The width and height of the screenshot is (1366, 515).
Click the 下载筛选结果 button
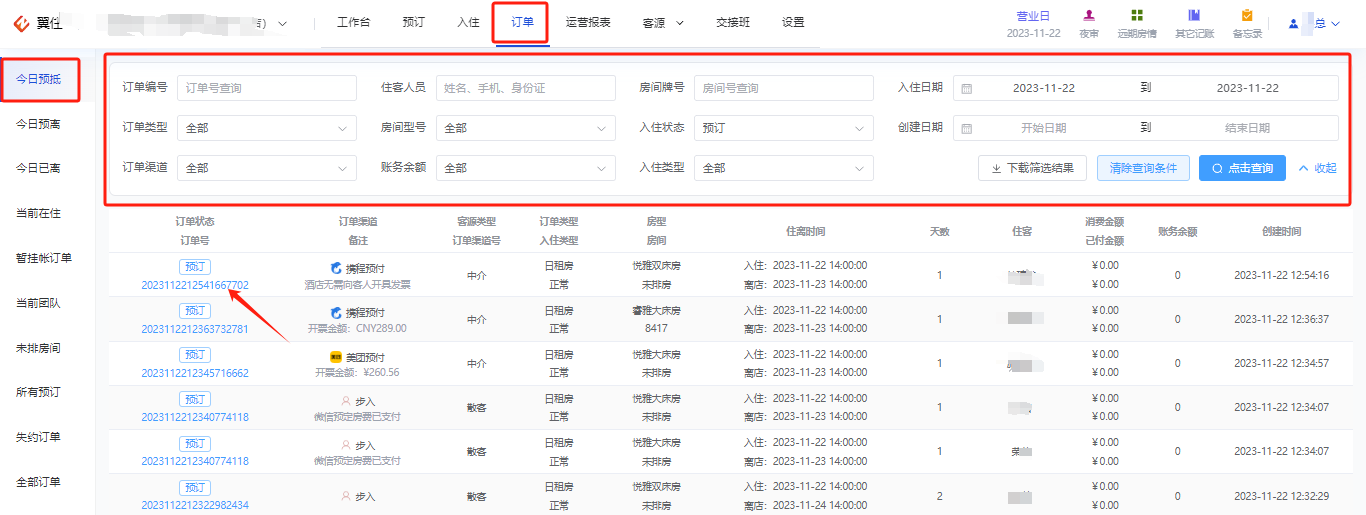[1032, 168]
